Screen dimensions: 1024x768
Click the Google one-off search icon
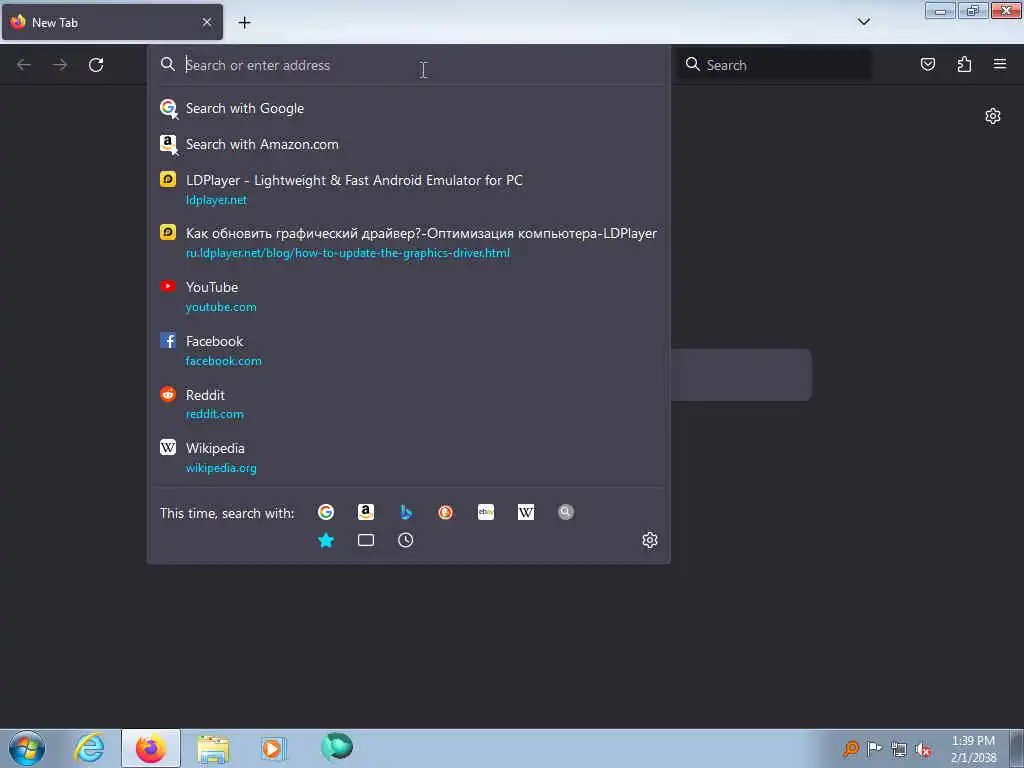coord(325,512)
